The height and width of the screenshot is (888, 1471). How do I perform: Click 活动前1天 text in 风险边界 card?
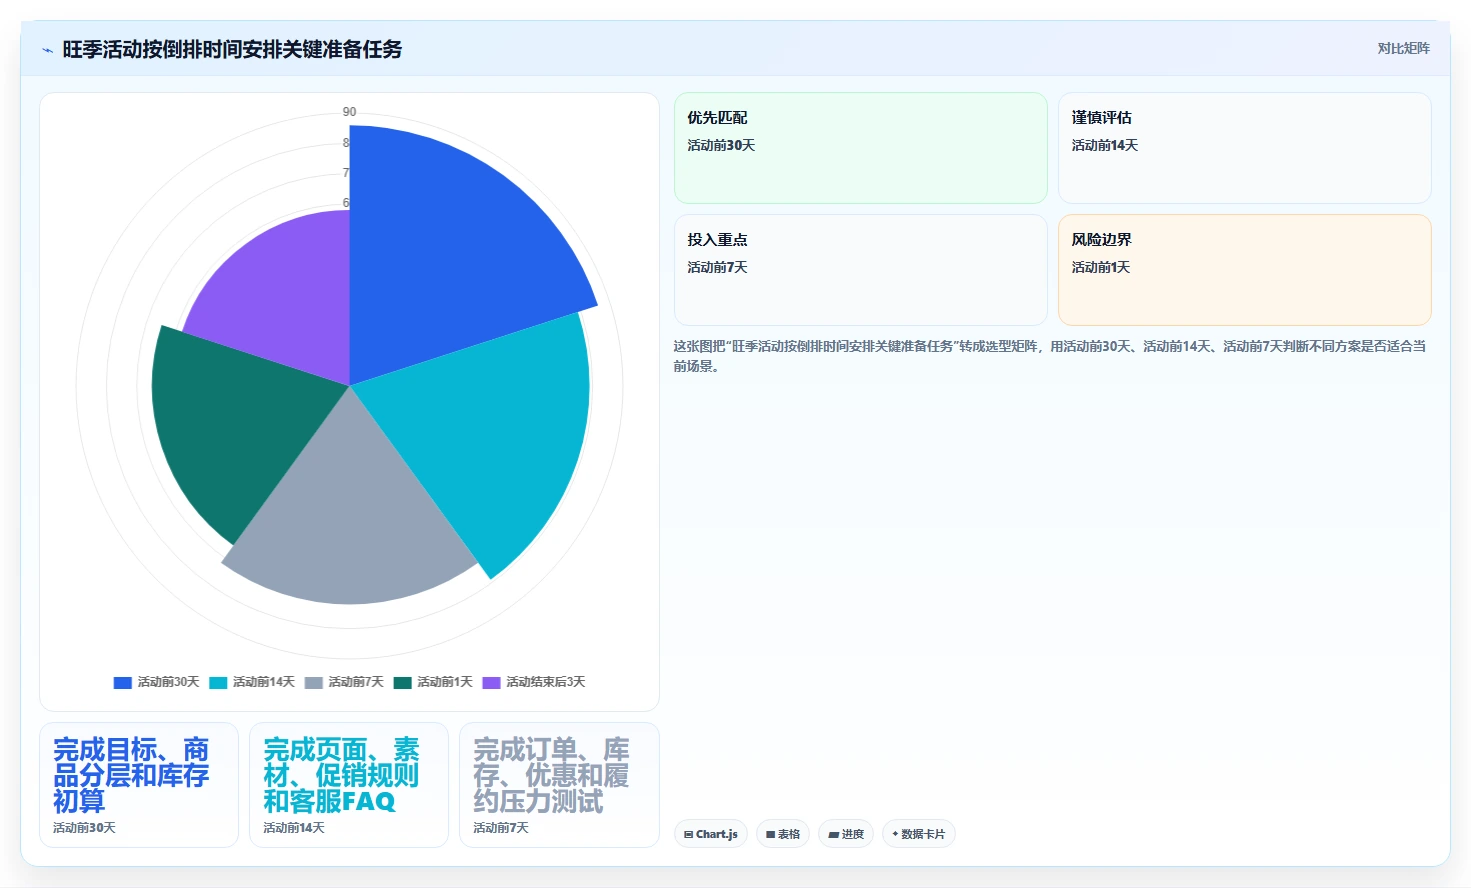[x=1101, y=267]
